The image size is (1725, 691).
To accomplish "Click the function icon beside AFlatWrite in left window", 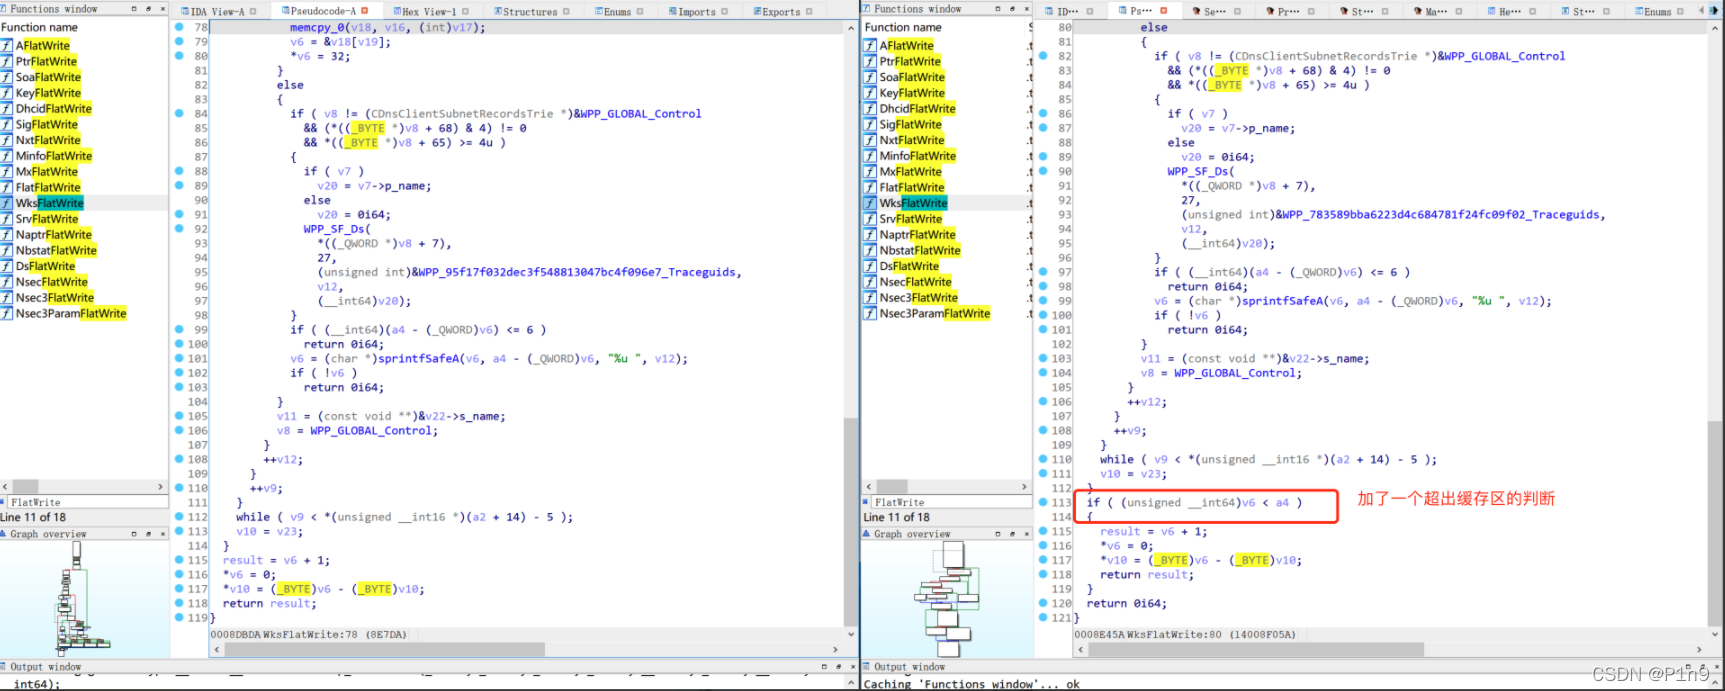I will click(6, 46).
